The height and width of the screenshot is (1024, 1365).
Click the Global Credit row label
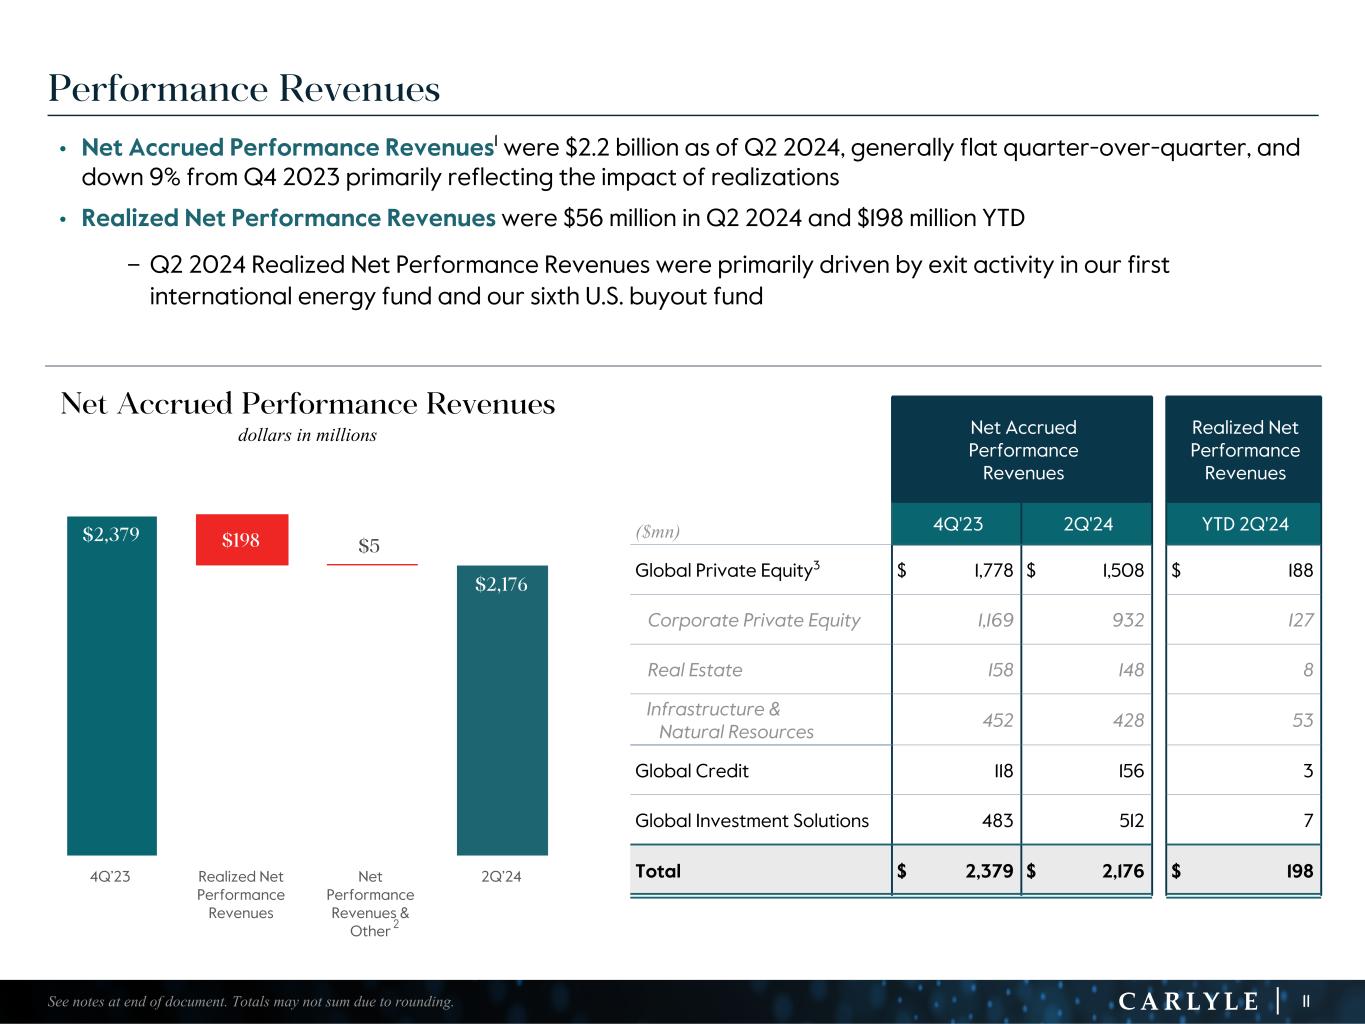691,771
